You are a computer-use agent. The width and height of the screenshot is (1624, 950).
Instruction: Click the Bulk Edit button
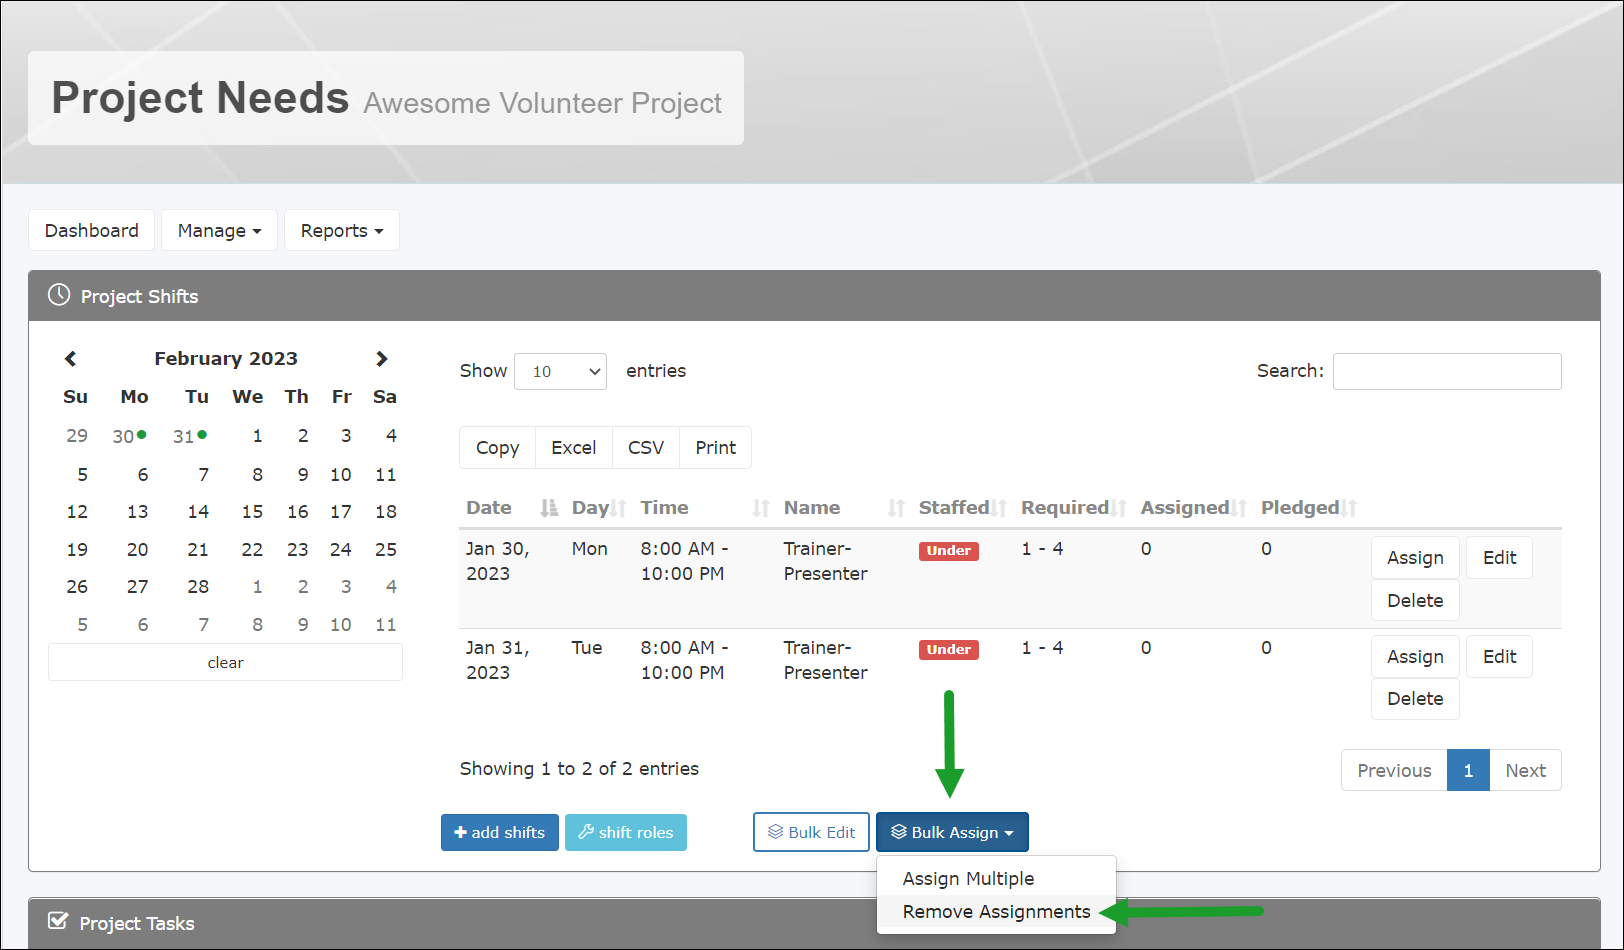(x=811, y=832)
